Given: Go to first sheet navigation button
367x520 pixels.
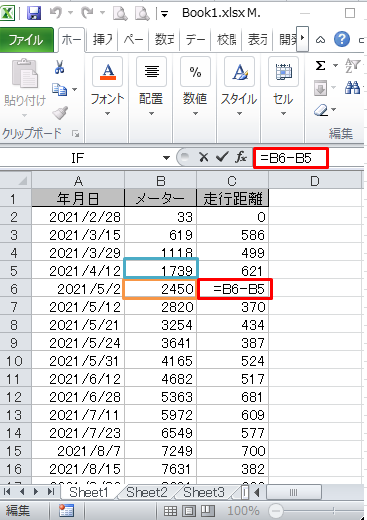Looking at the screenshot, I should [x=7, y=492].
